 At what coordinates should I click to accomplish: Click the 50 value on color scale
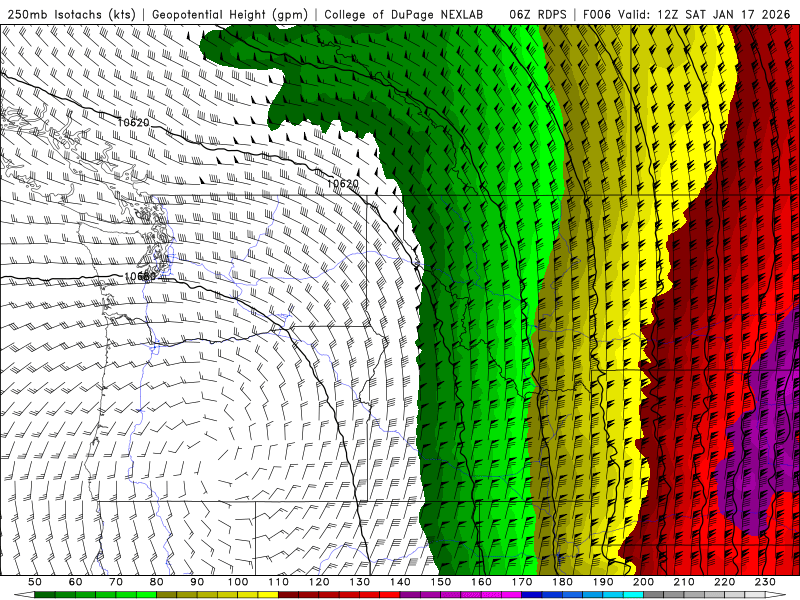point(34,582)
